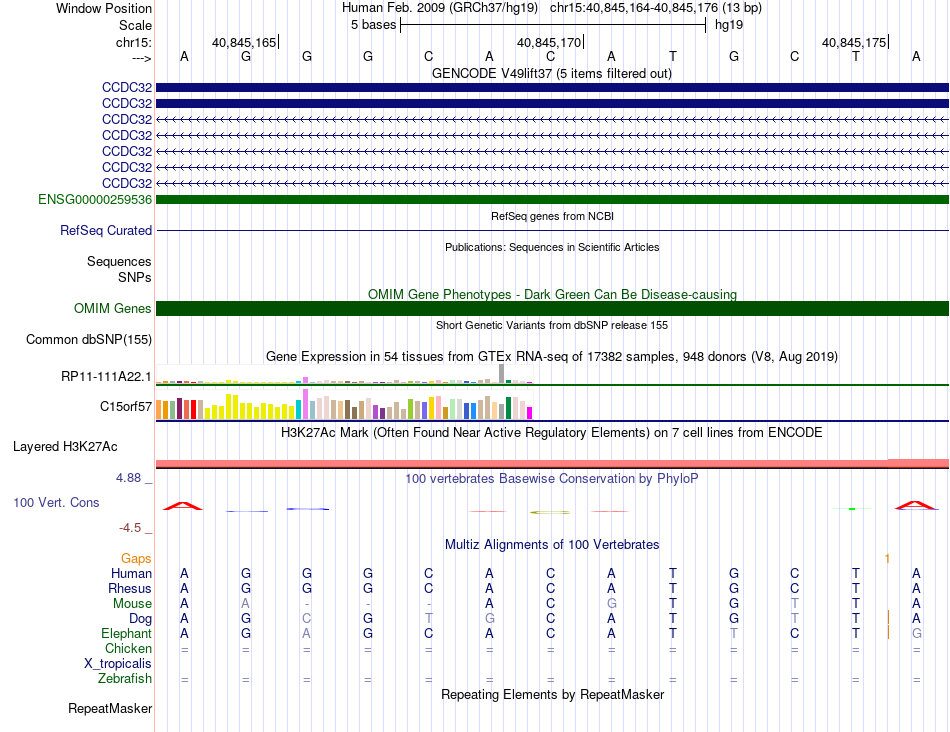
Task: Select the Zebrafish alignment row label
Action: coord(125,679)
